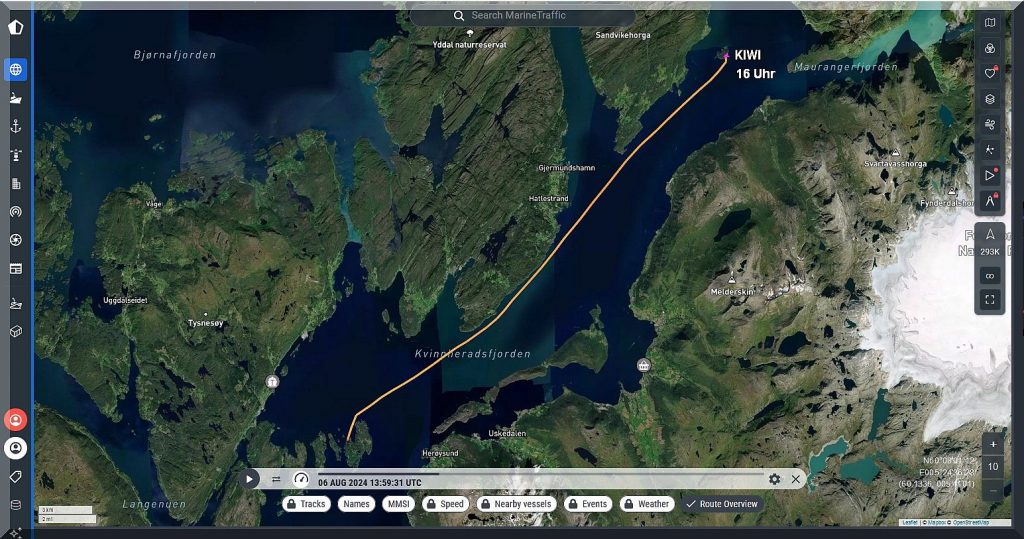Toggle the MMSI label display
The height and width of the screenshot is (539, 1024).
(x=399, y=504)
